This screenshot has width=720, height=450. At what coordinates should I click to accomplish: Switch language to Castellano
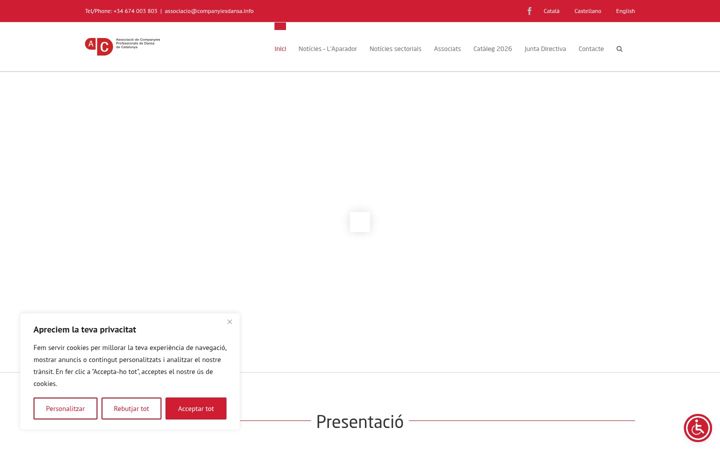pyautogui.click(x=587, y=11)
